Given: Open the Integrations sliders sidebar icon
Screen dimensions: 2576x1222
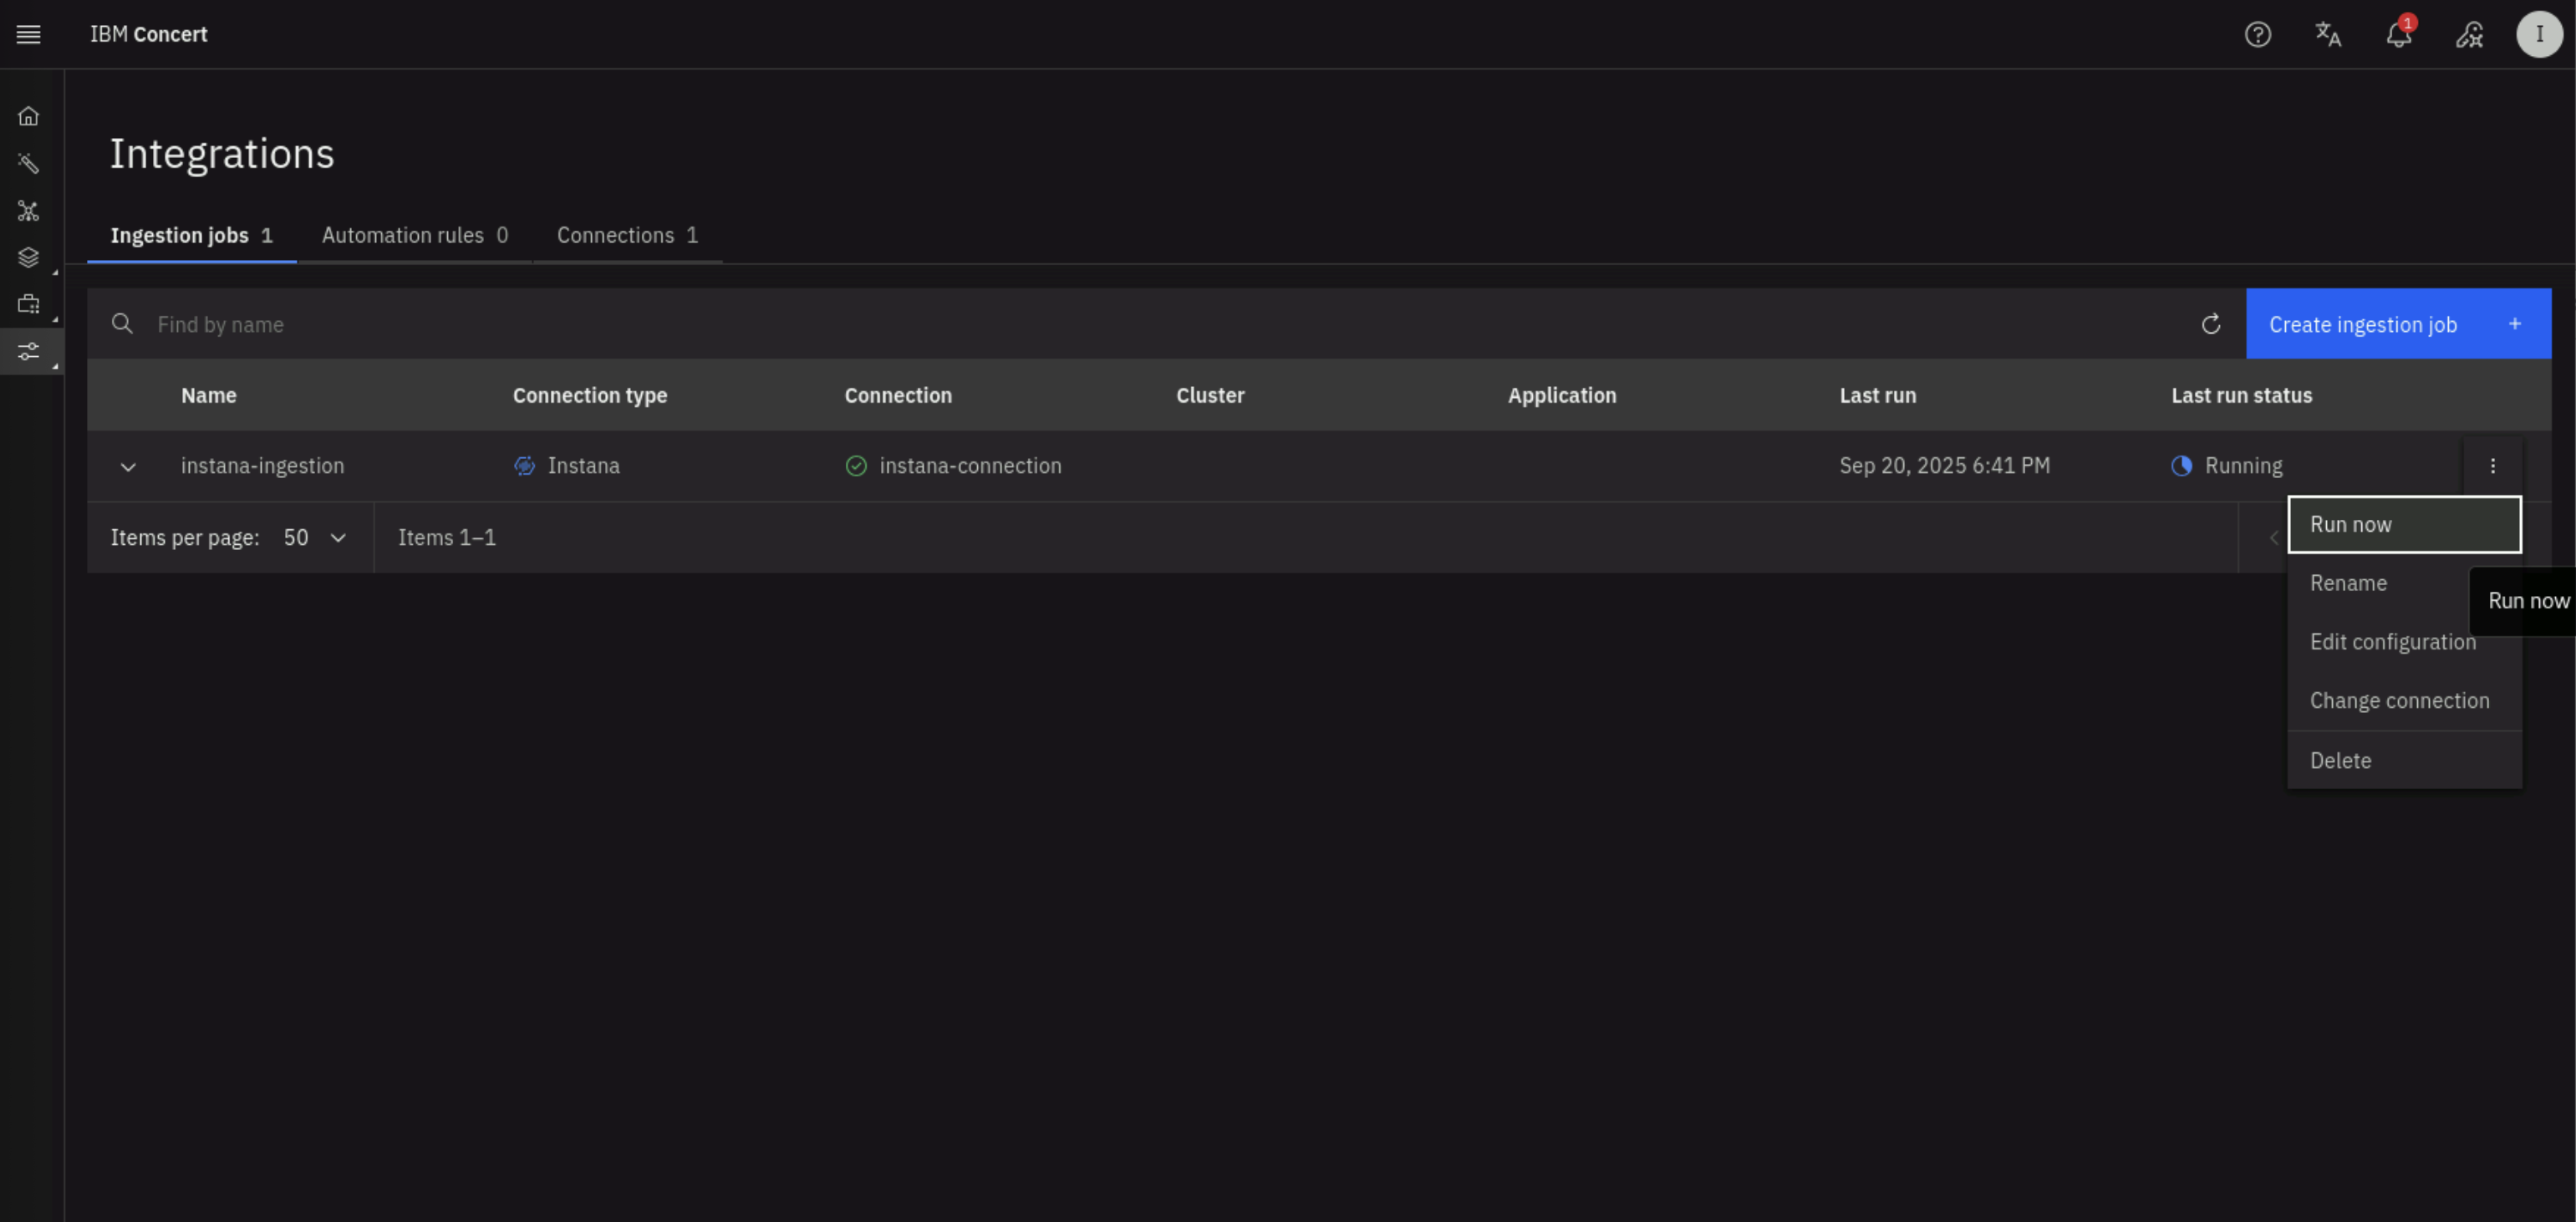Looking at the screenshot, I should point(28,351).
